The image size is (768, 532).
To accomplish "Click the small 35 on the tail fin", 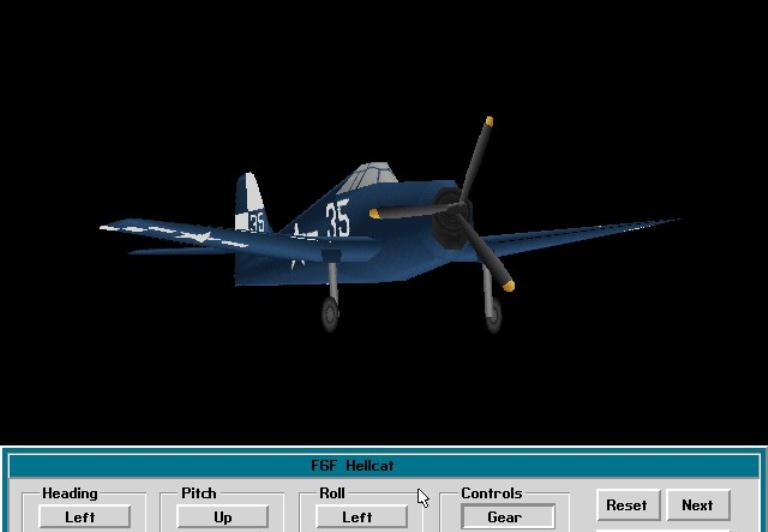I will 256,222.
